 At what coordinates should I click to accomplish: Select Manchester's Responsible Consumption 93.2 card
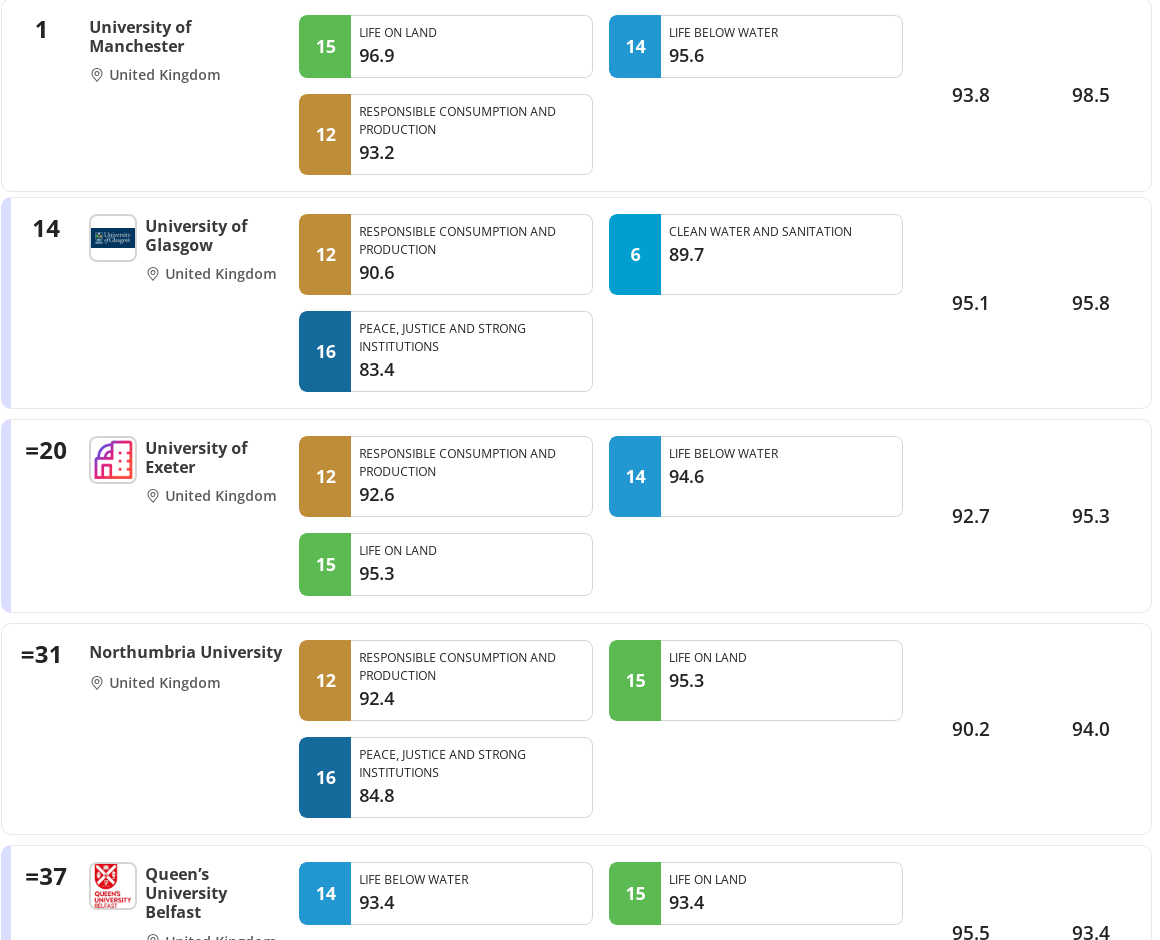point(445,135)
